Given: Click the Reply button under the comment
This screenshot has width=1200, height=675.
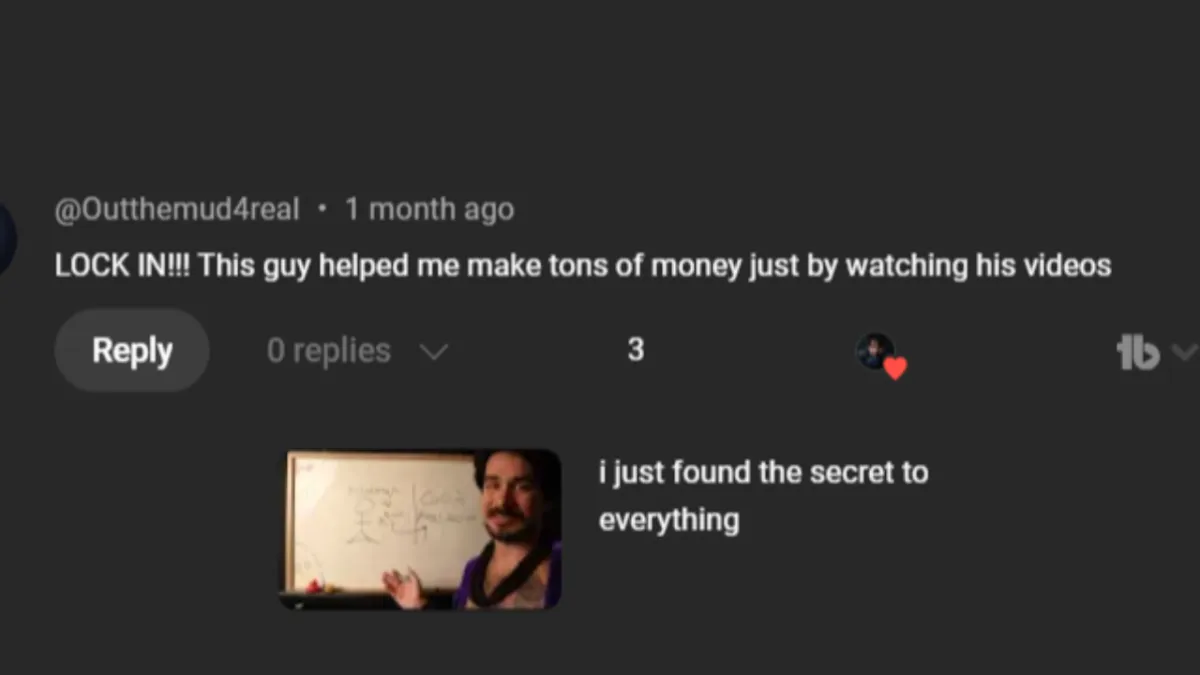Looking at the screenshot, I should [132, 350].
